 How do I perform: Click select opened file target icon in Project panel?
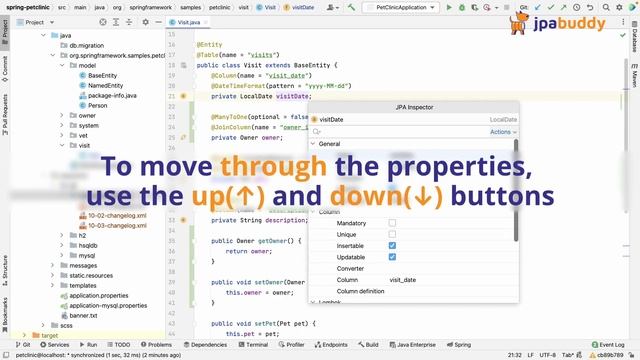pyautogui.click(x=103, y=22)
